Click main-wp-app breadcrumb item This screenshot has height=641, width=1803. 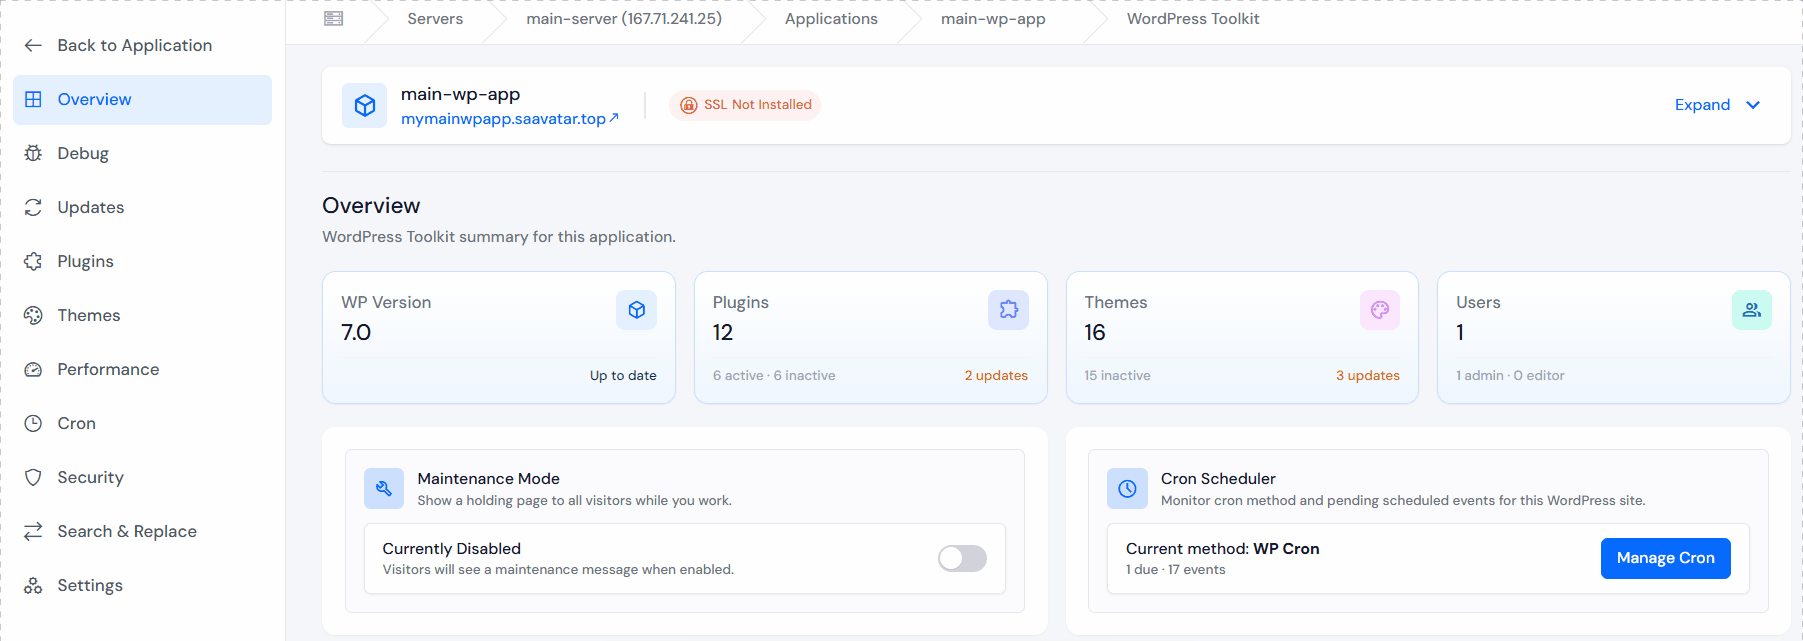pos(993,19)
